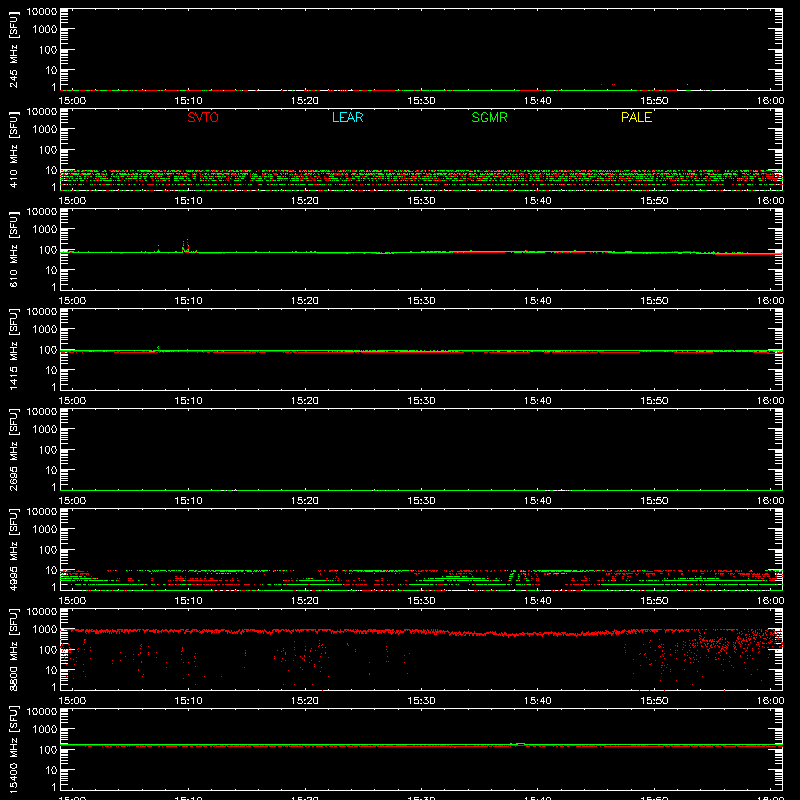Click 15:30 tick label below 245 MHz panel
The width and height of the screenshot is (800, 800).
coord(421,101)
